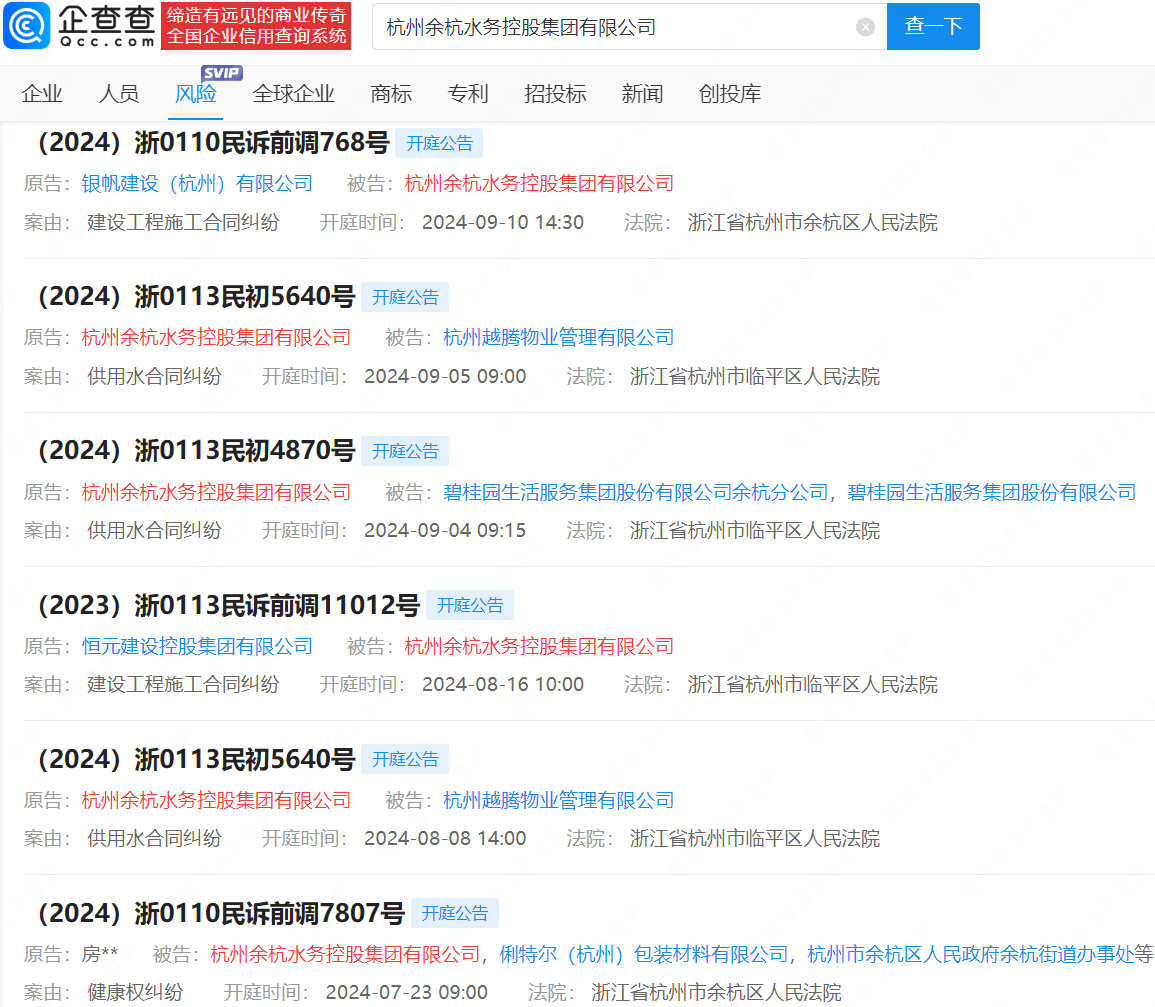Click the red promotional banner next to the logo
The image size is (1155, 1007).
click(256, 26)
